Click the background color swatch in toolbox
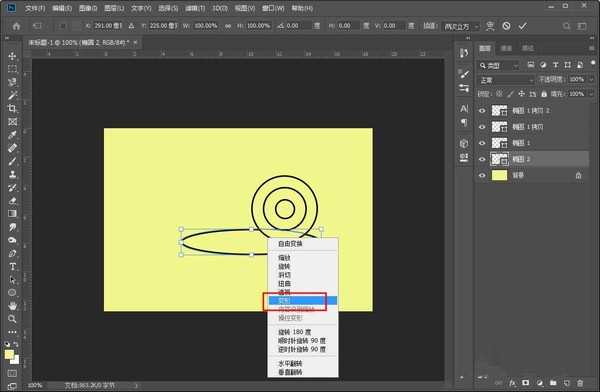Image resolution: width=600 pixels, height=392 pixels. (16, 361)
